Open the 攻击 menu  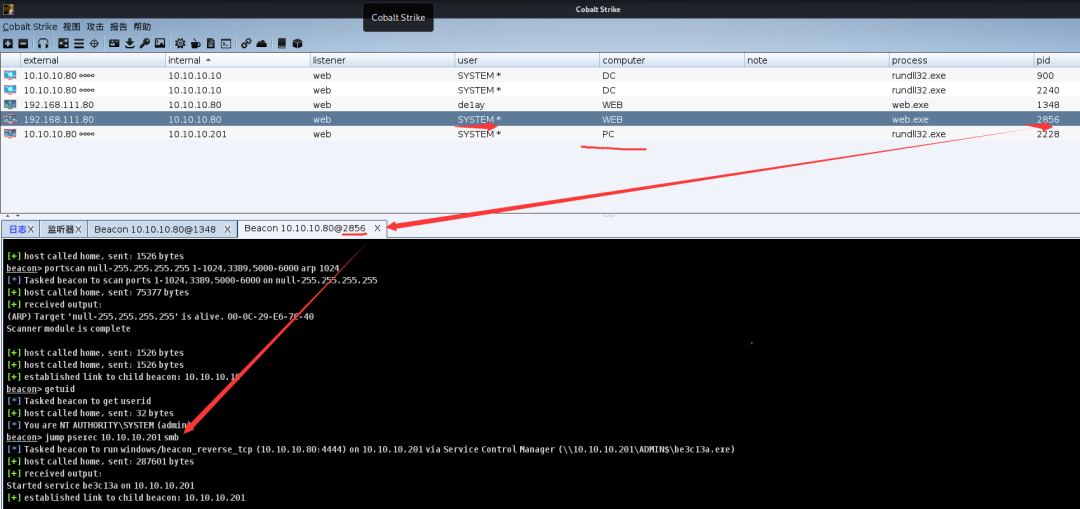pyautogui.click(x=95, y=27)
